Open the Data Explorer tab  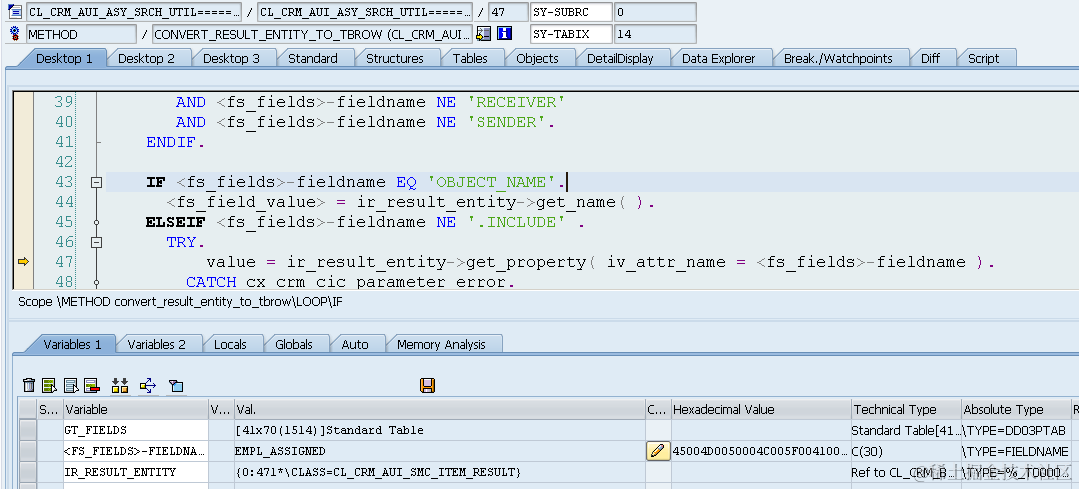click(x=718, y=58)
